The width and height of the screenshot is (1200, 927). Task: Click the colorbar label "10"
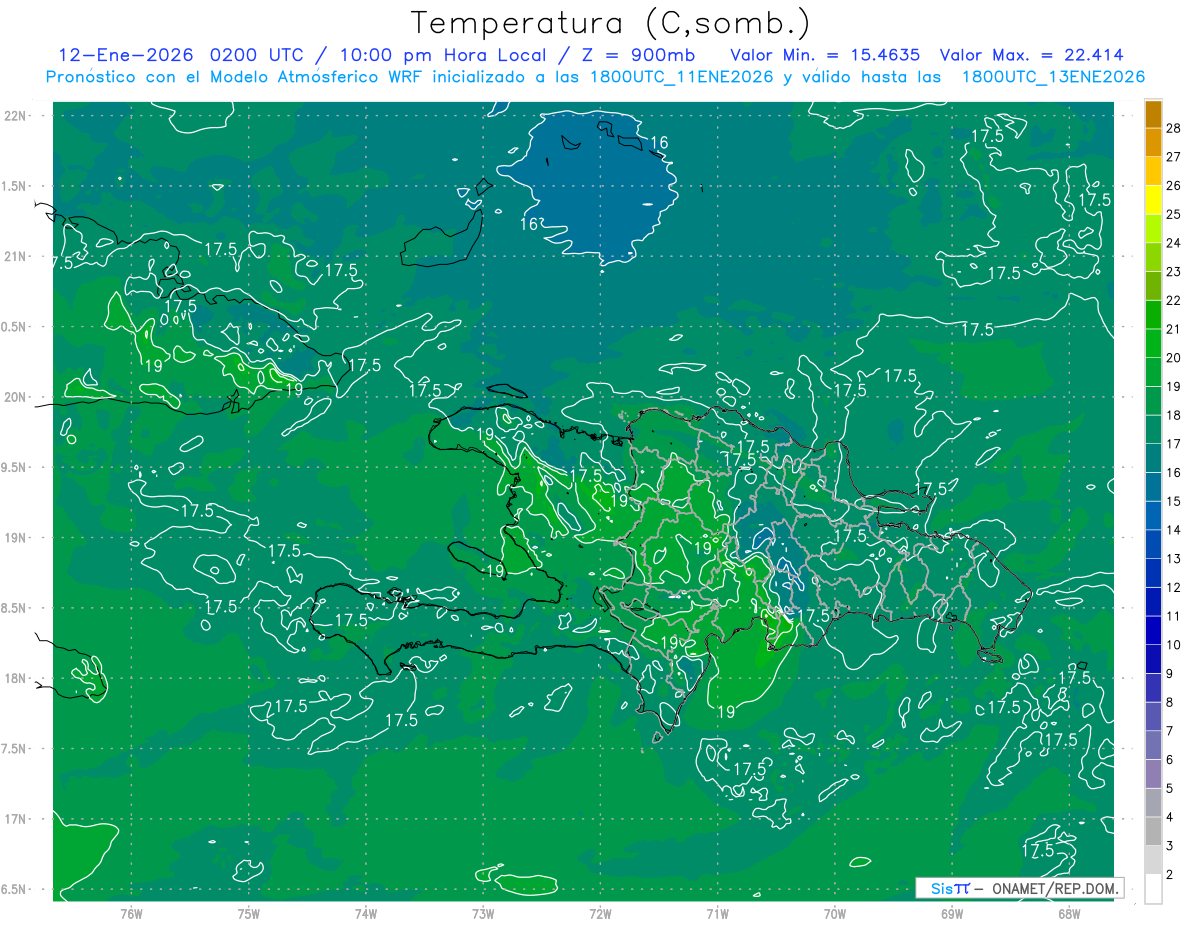[x=1174, y=645]
